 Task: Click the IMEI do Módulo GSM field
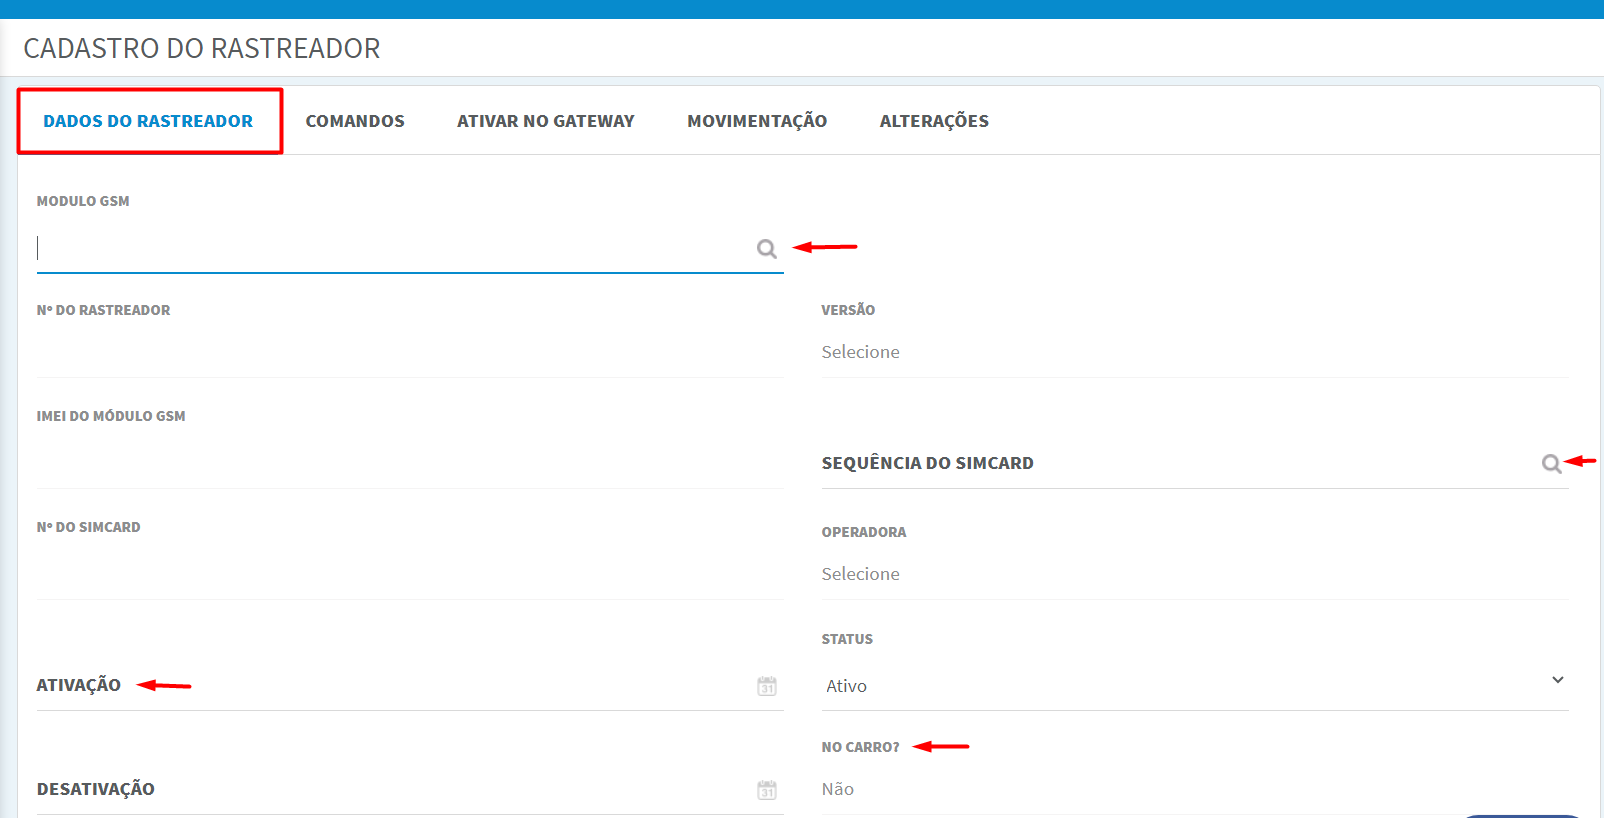(x=410, y=462)
